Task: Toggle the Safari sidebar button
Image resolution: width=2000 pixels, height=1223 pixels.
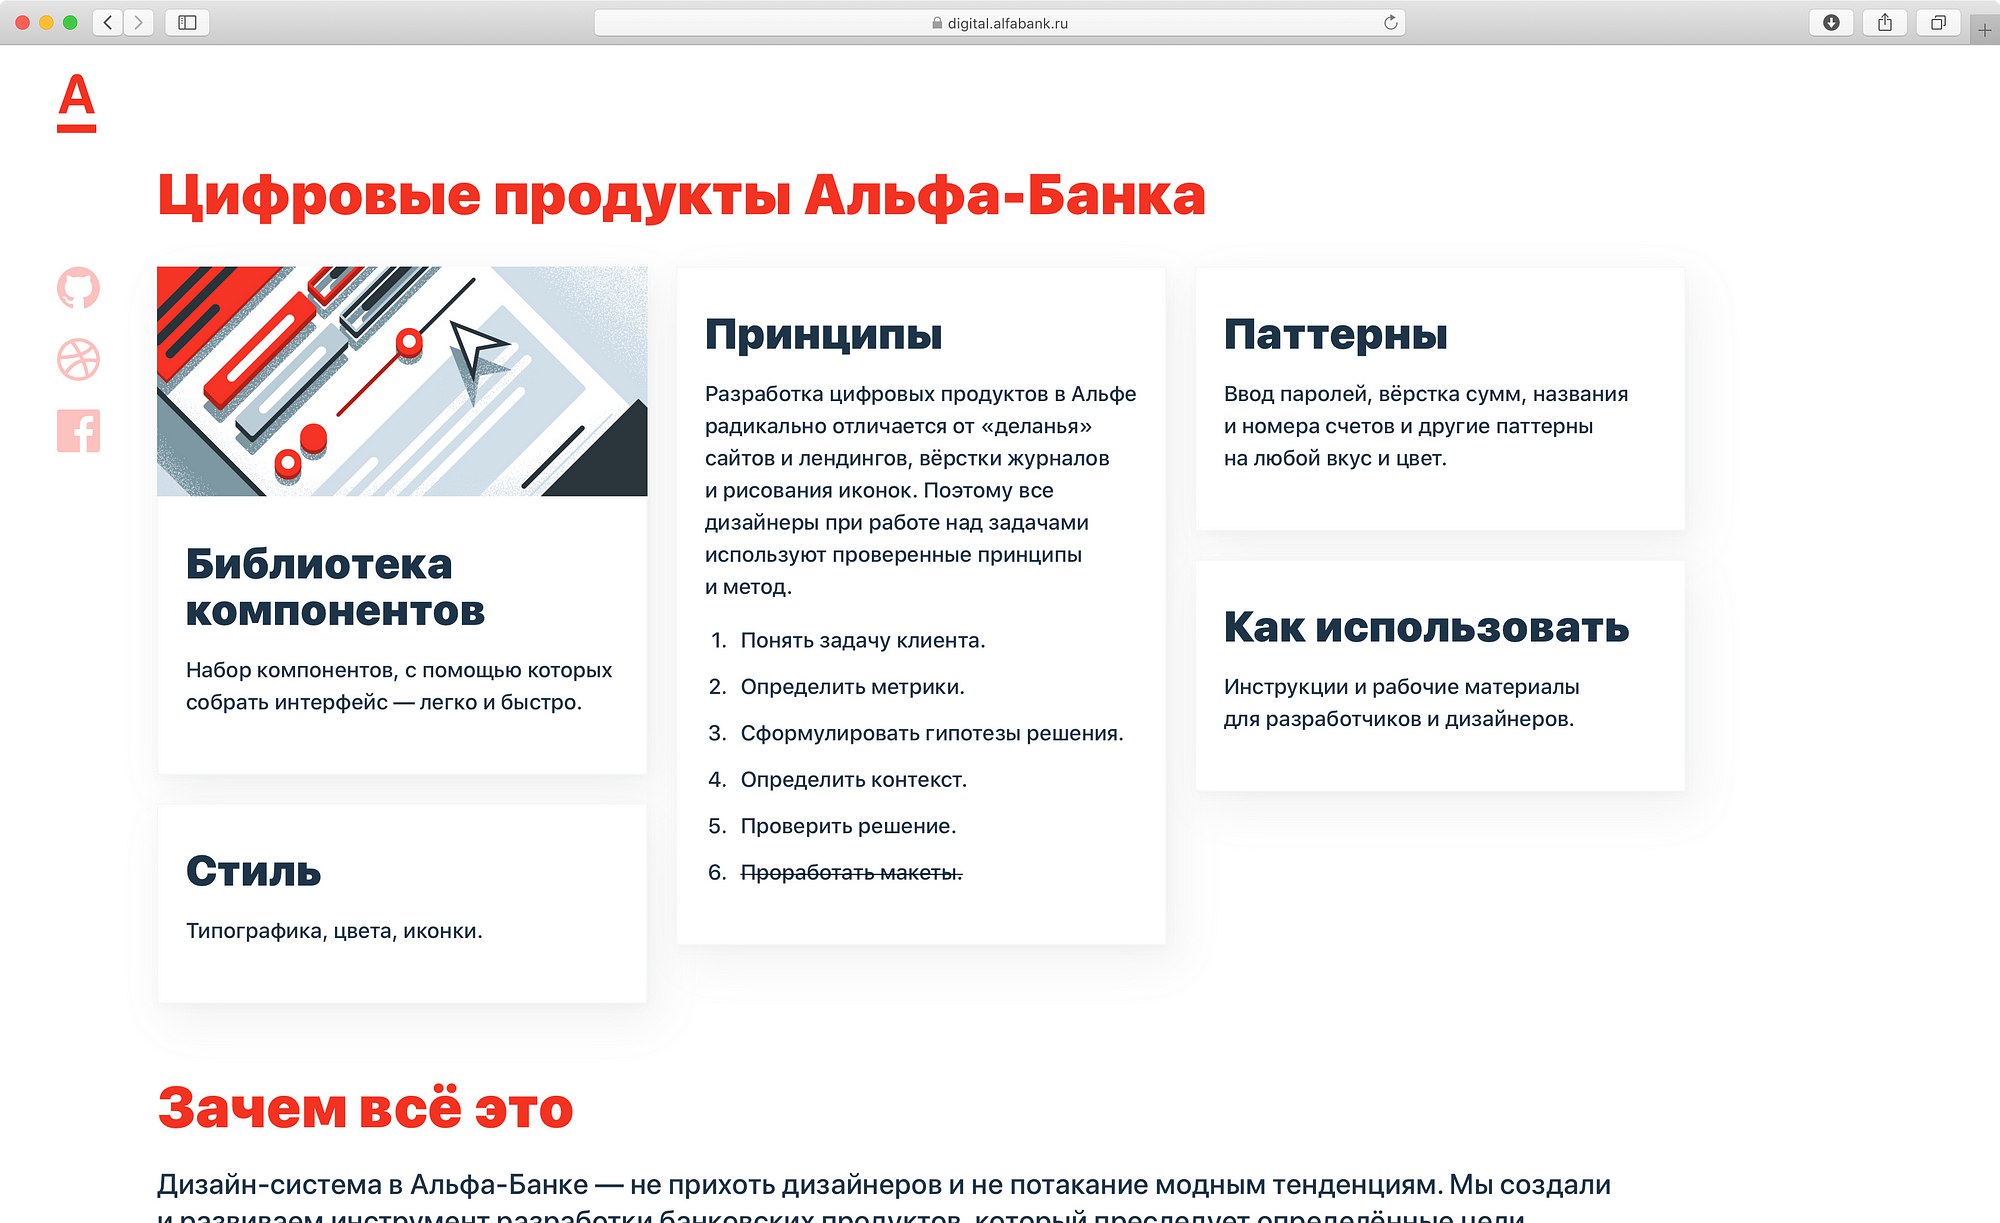Action: click(187, 22)
